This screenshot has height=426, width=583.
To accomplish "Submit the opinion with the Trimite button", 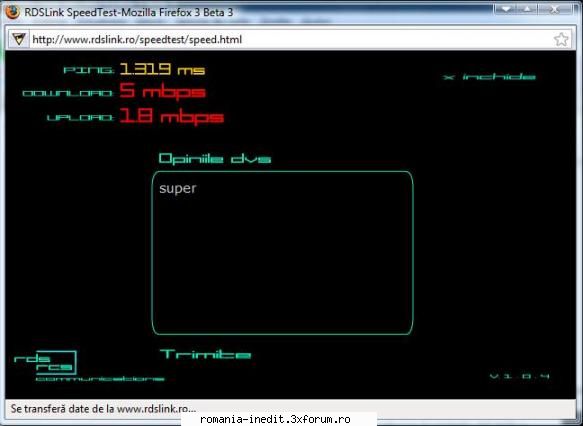I will tap(206, 354).
